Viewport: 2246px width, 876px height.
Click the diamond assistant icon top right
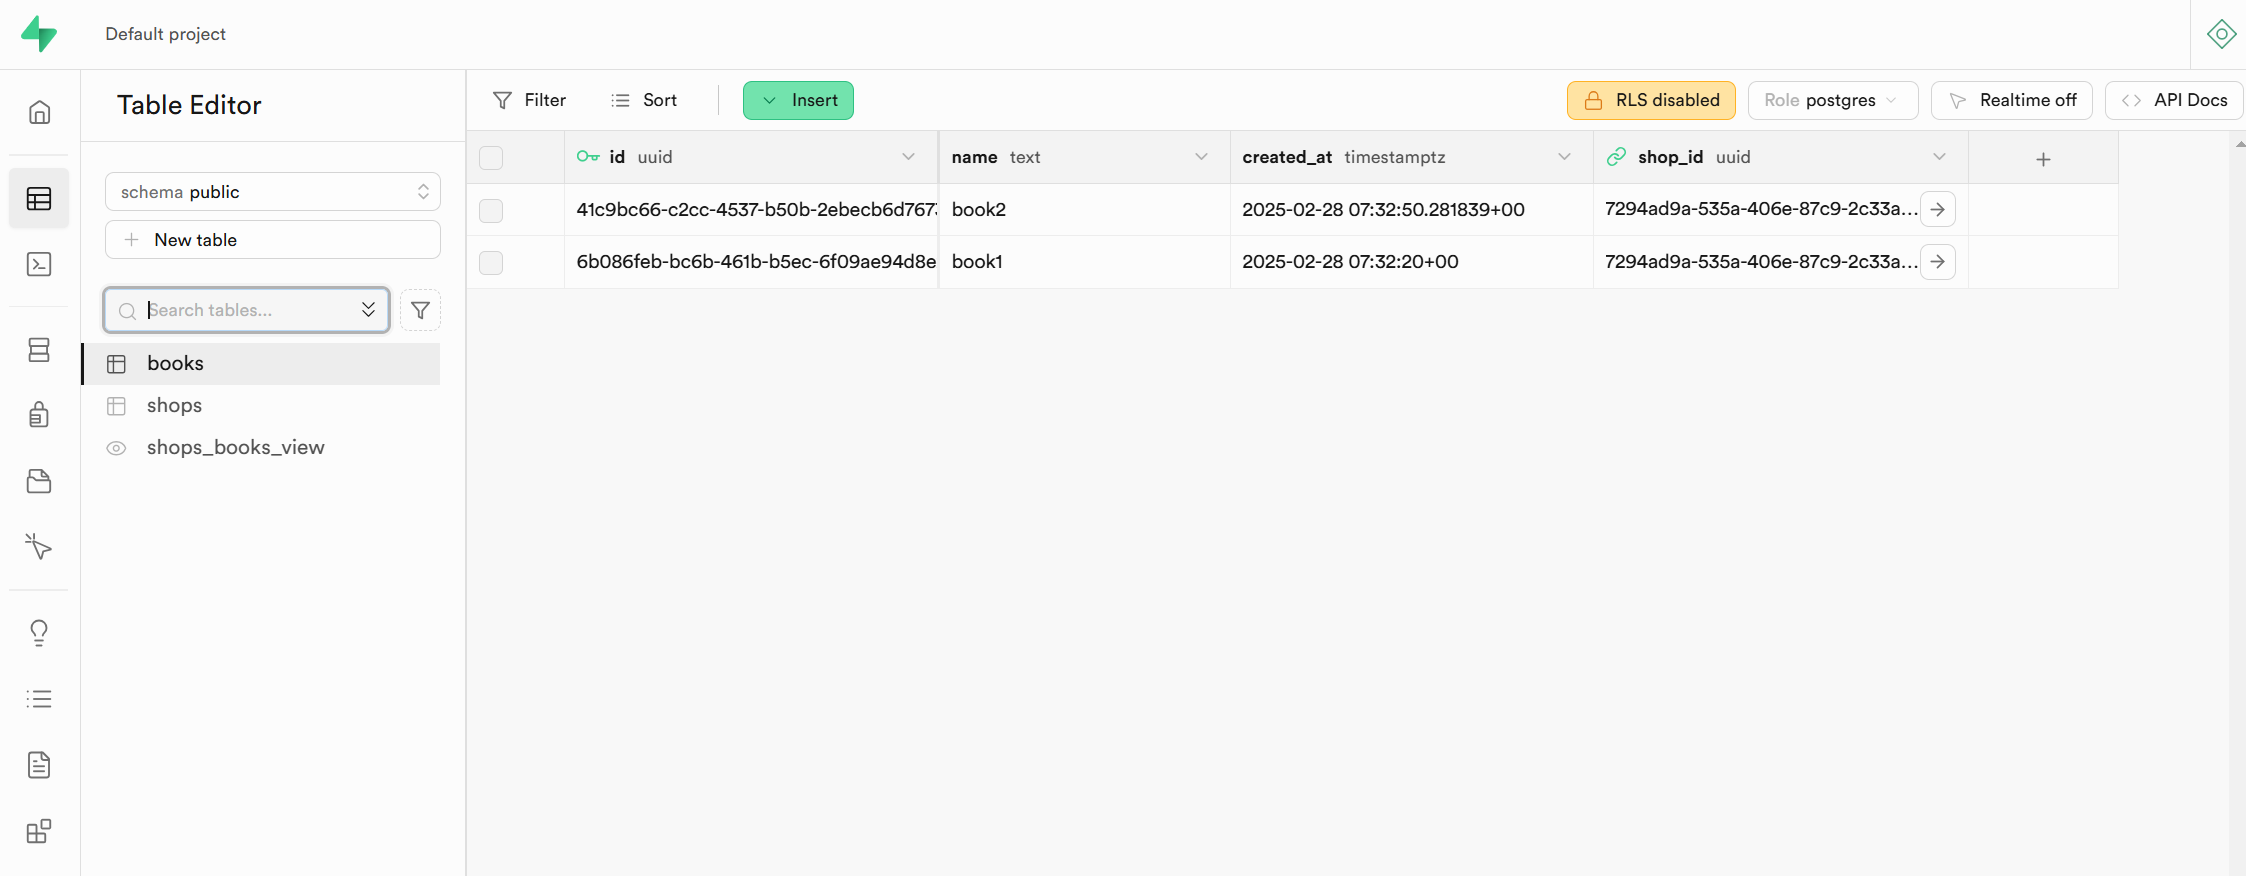pos(2221,34)
